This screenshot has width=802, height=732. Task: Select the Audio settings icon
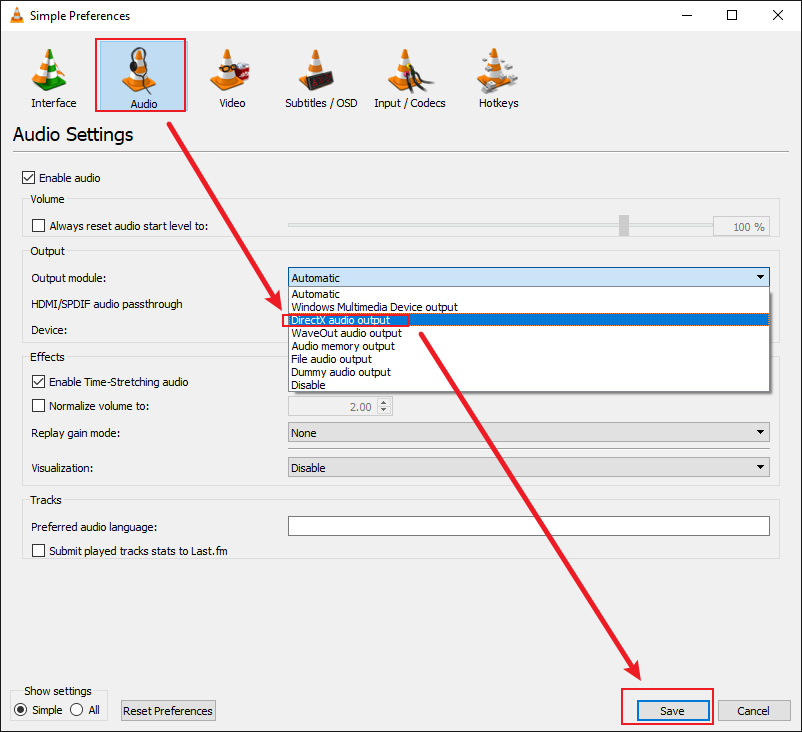click(141, 75)
